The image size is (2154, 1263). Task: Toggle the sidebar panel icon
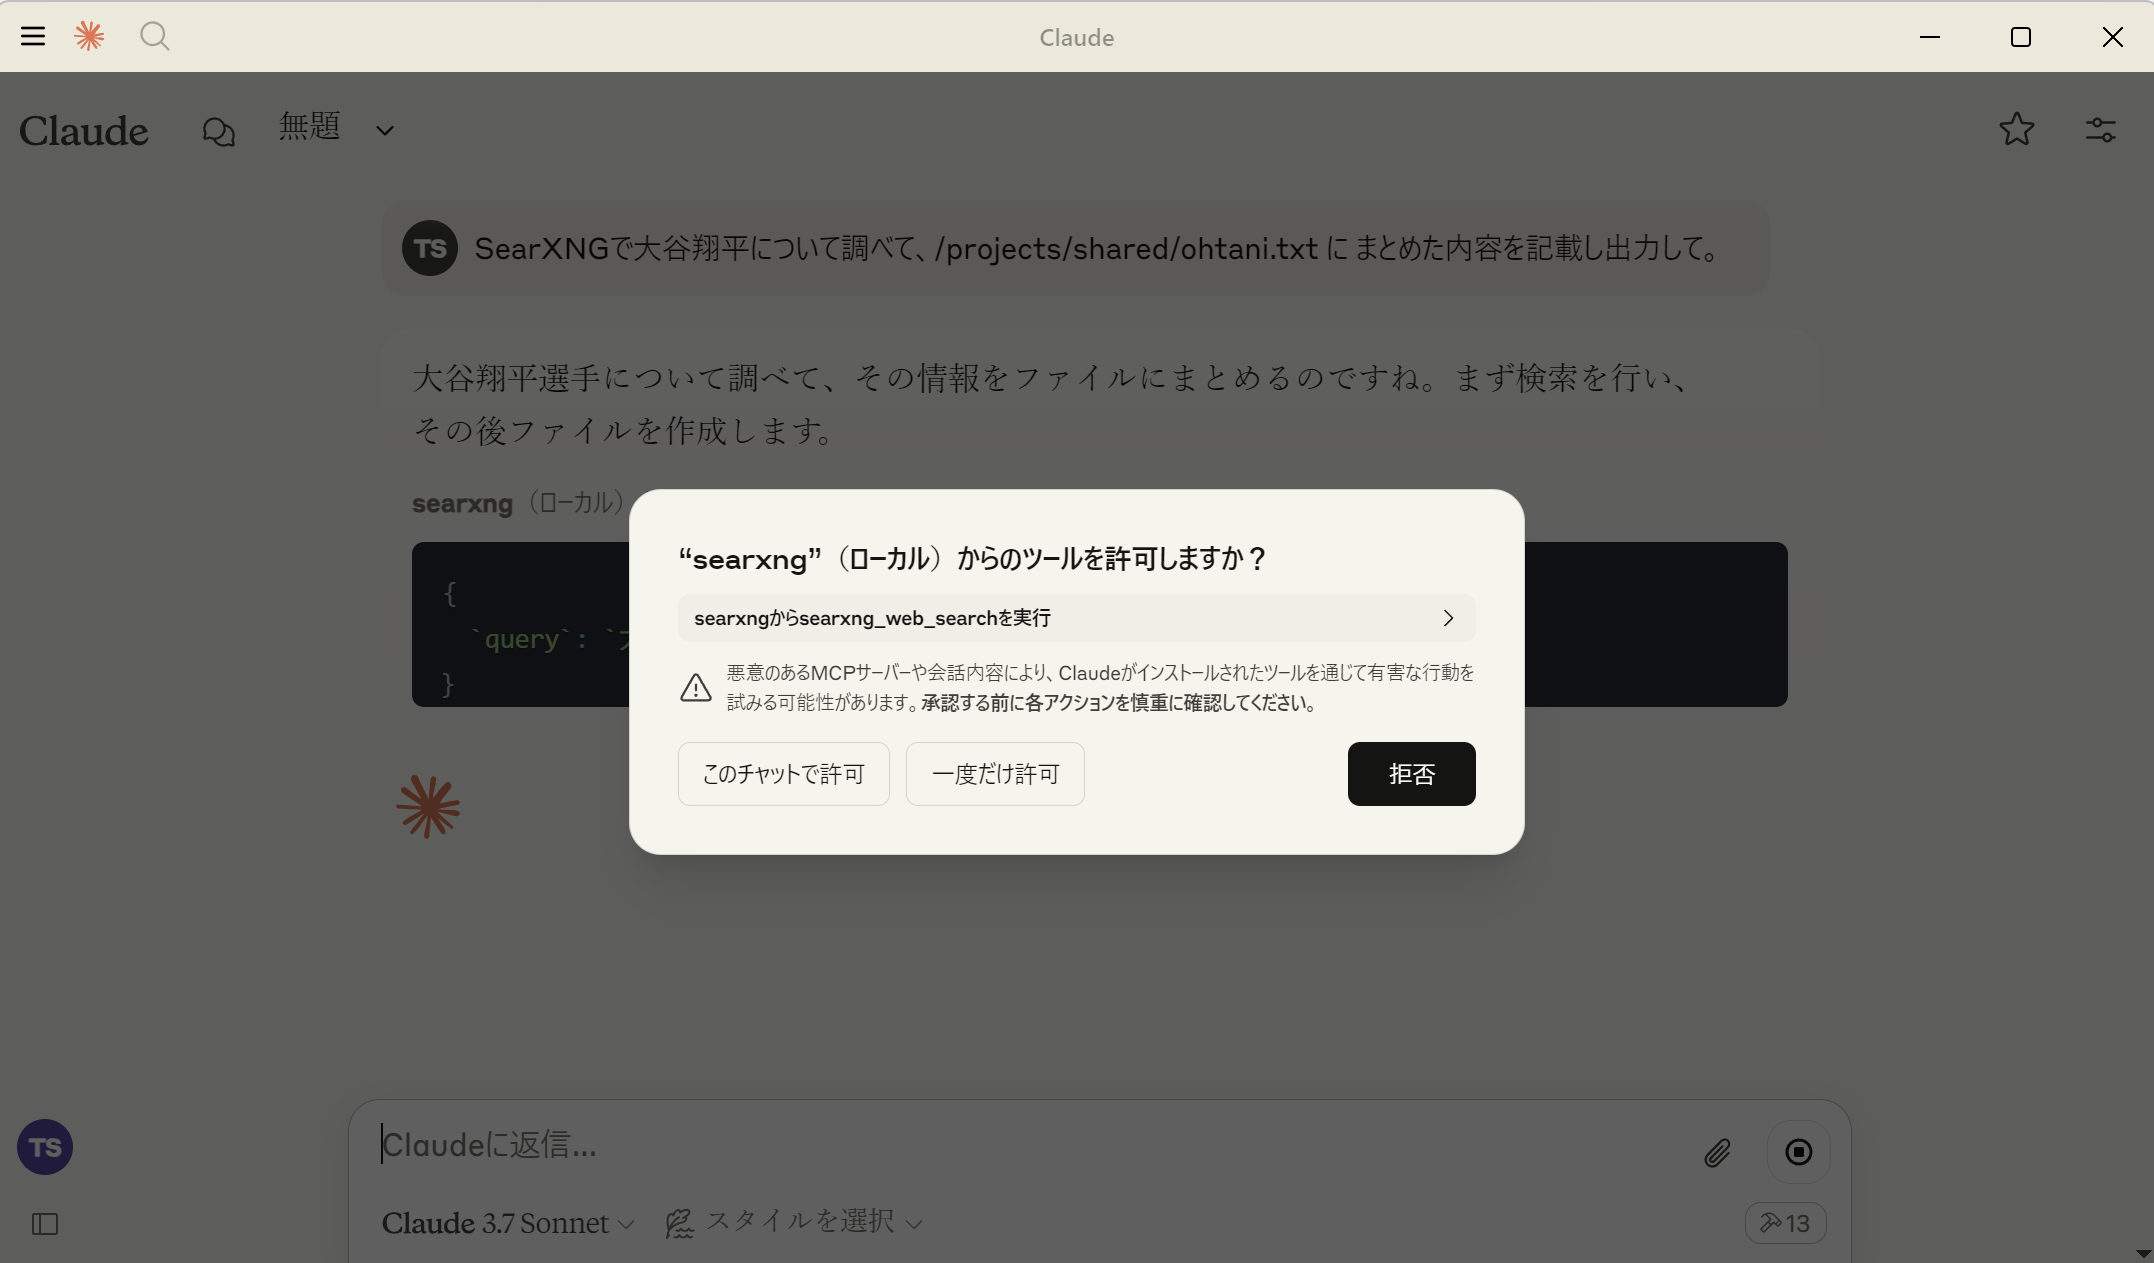(45, 1224)
